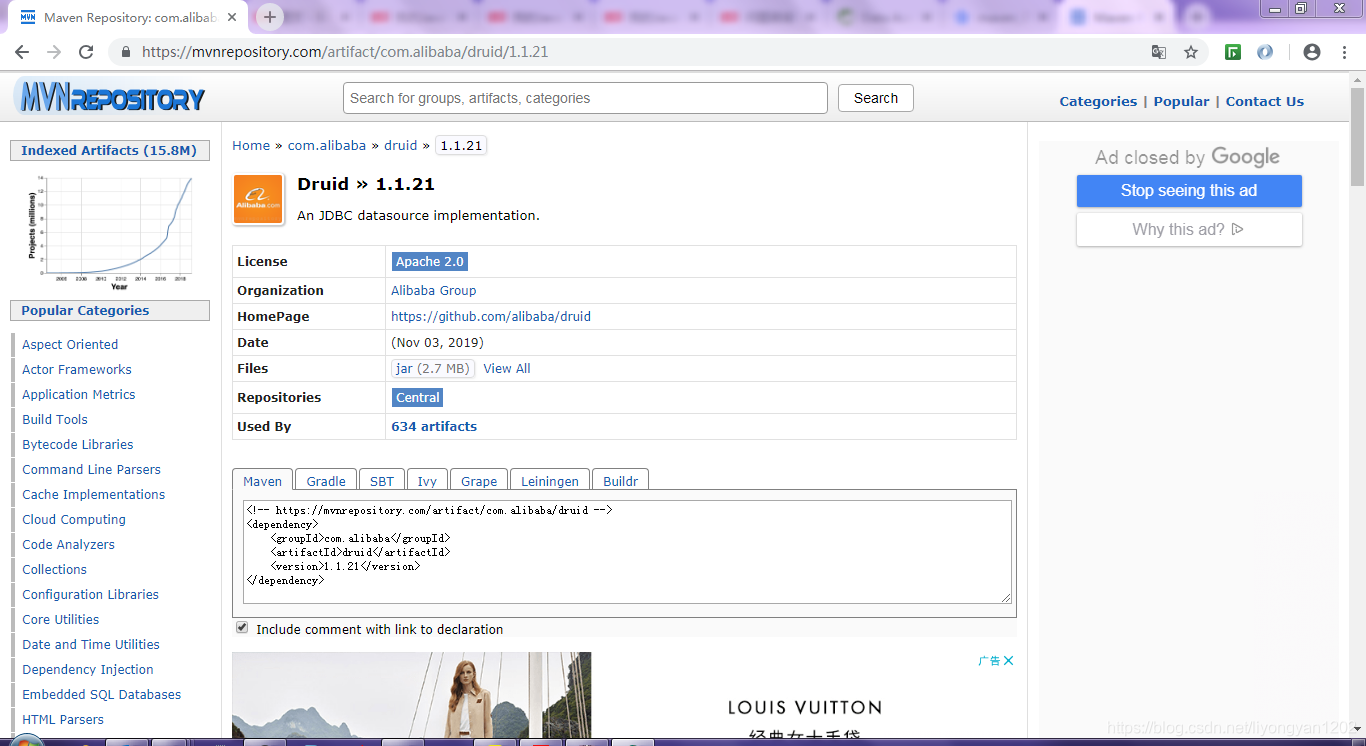Open Categories in top navigation
1366x746 pixels.
click(1098, 101)
